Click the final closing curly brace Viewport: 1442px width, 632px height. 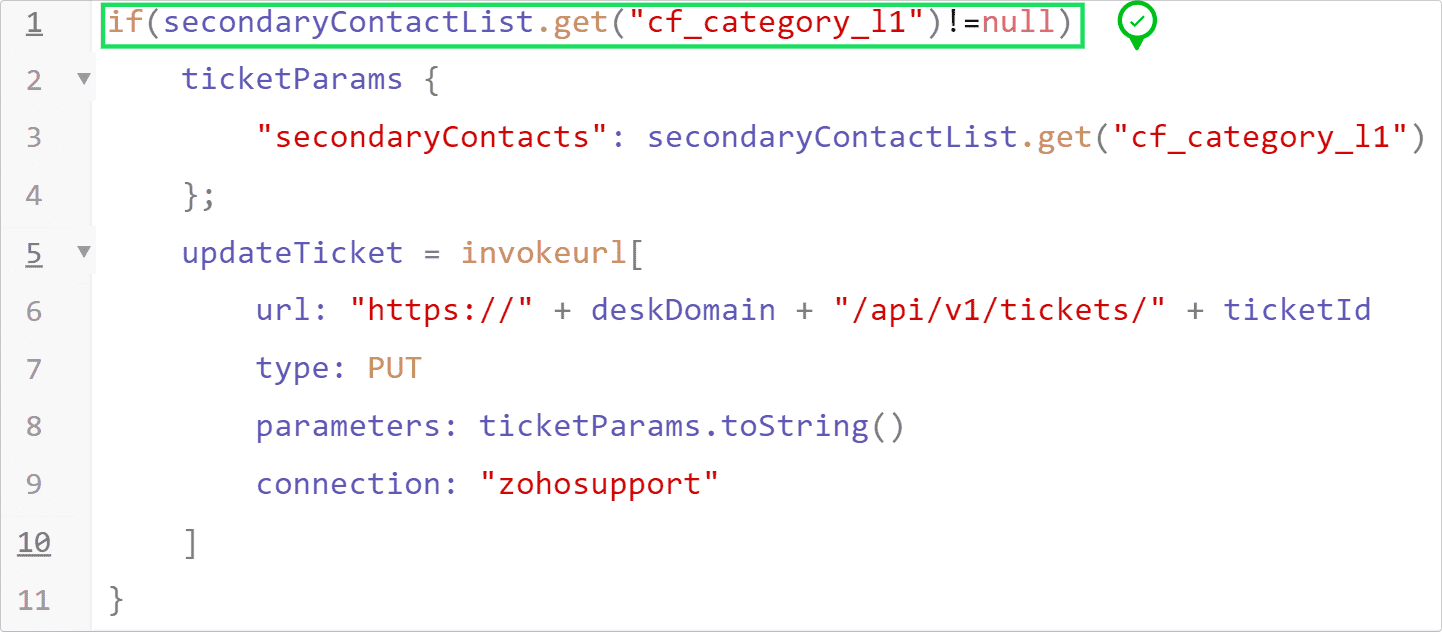click(x=117, y=600)
